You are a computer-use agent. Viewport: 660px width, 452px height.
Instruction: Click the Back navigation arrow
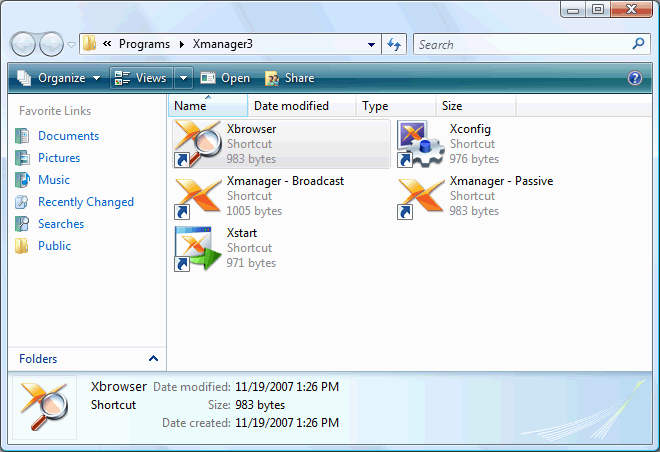23,44
